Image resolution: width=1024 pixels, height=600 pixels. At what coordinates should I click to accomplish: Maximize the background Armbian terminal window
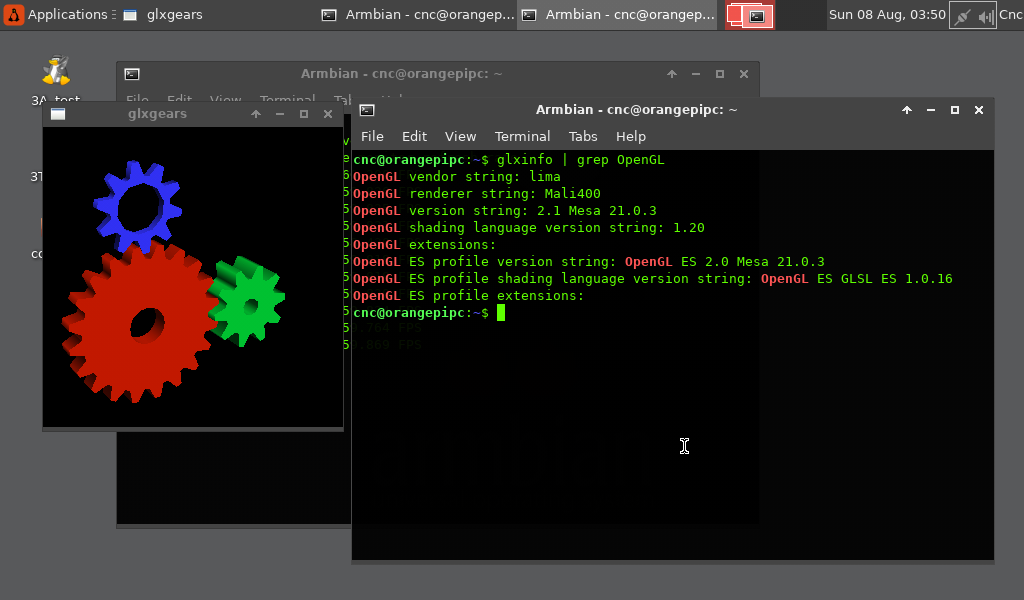pos(720,74)
